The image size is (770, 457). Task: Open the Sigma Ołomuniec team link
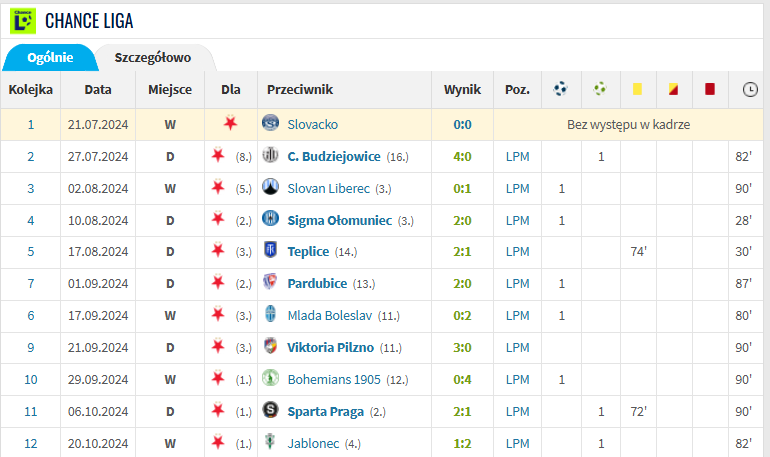click(339, 220)
